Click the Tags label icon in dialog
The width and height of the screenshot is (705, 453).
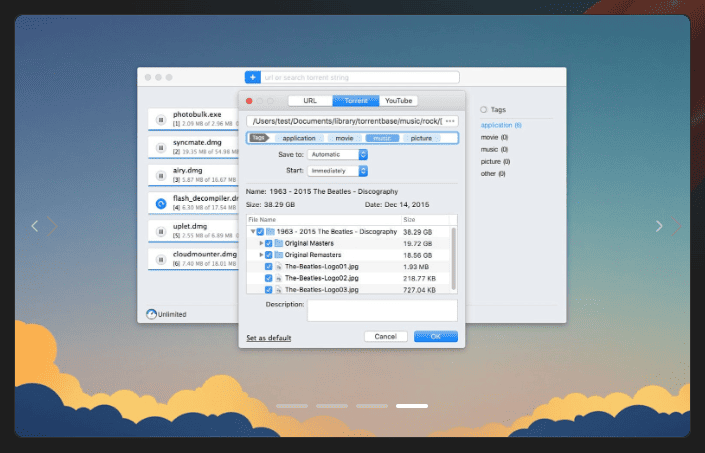(259, 138)
